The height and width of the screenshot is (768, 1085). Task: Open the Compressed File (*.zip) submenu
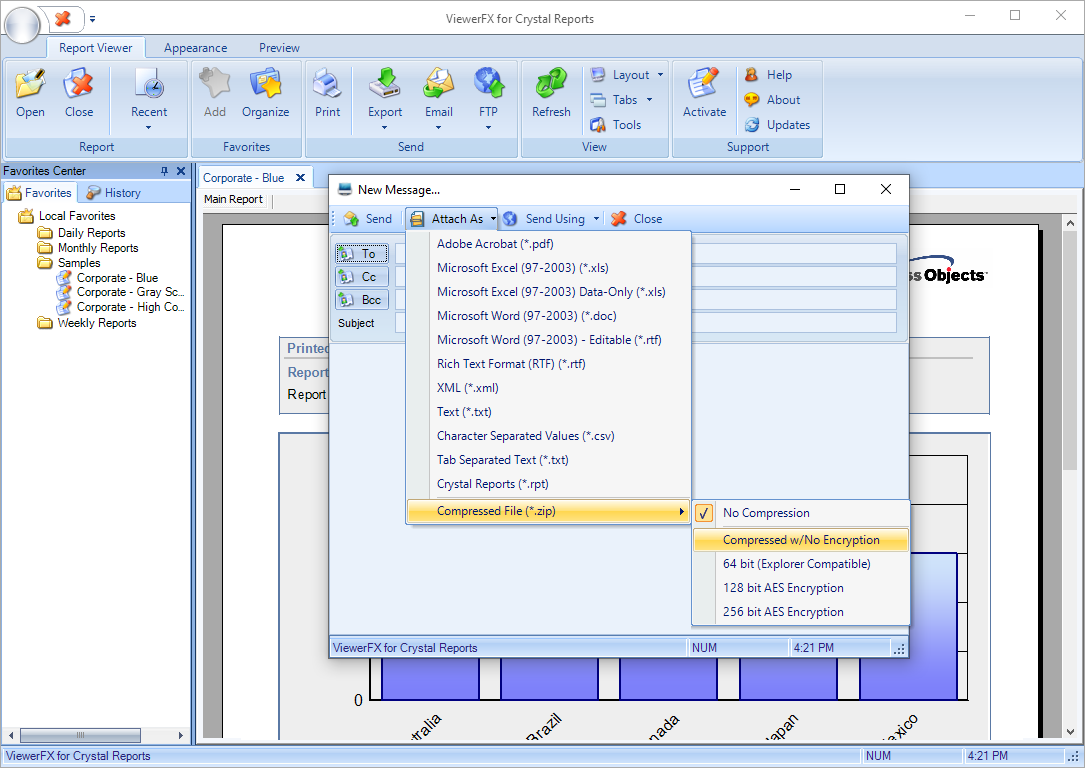tap(549, 511)
